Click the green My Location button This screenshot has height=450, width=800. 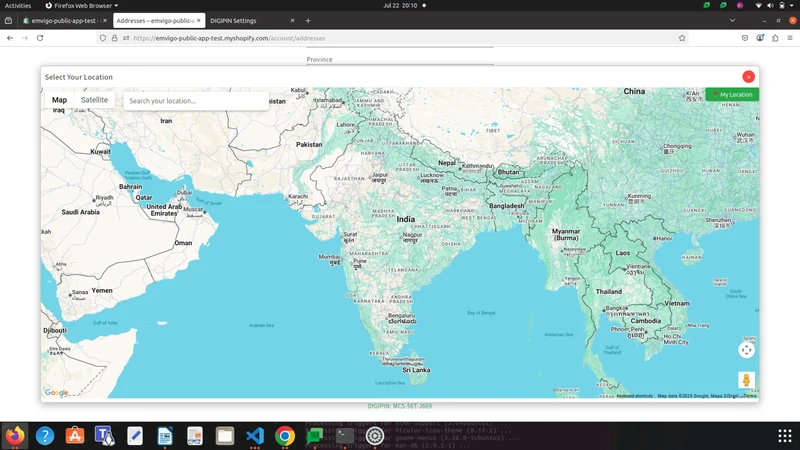click(x=732, y=94)
